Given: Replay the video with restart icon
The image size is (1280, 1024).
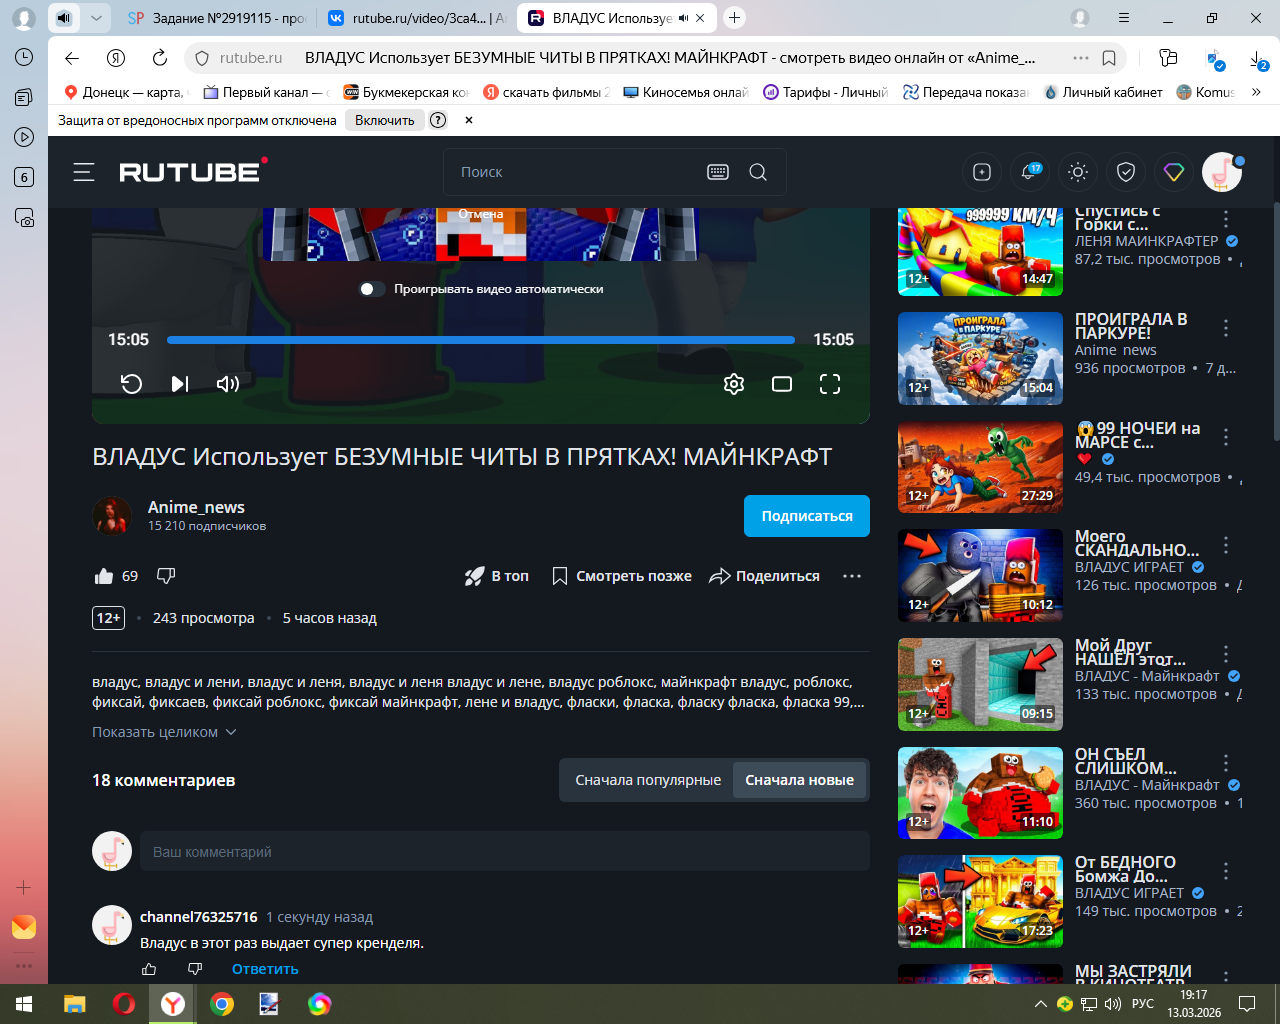Looking at the screenshot, I should pyautogui.click(x=131, y=384).
